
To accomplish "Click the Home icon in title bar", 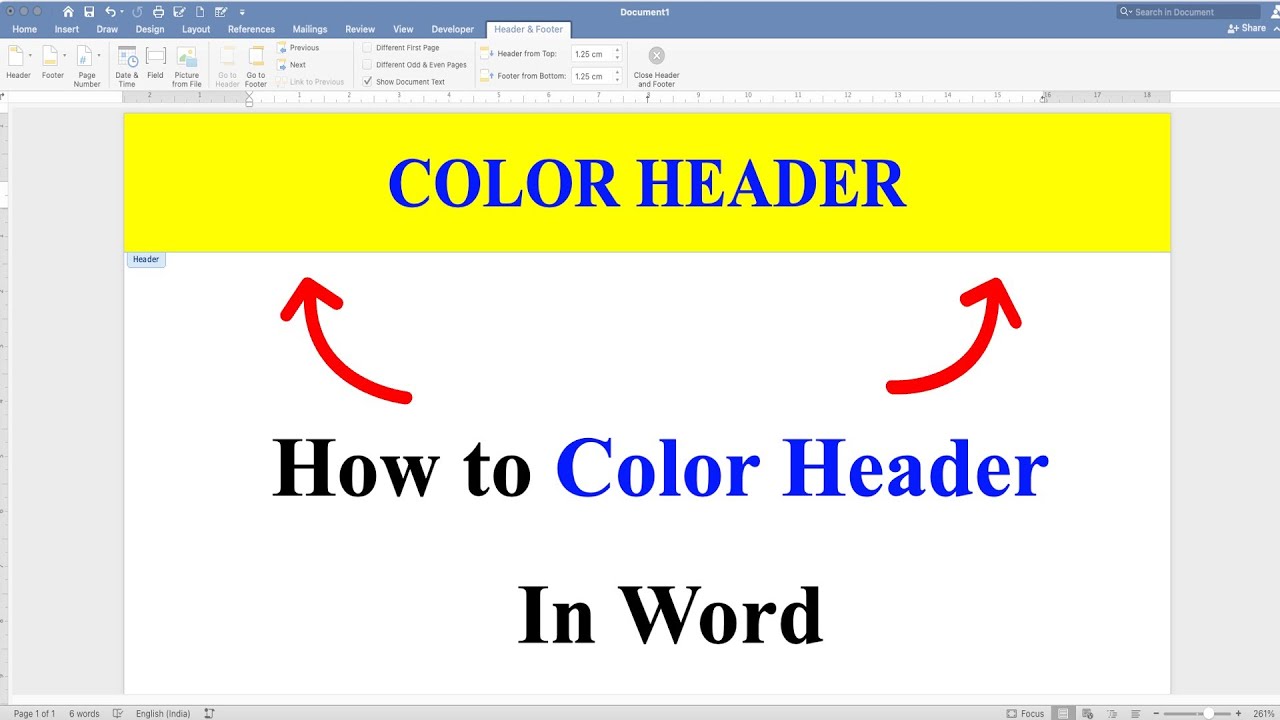I will 68,12.
